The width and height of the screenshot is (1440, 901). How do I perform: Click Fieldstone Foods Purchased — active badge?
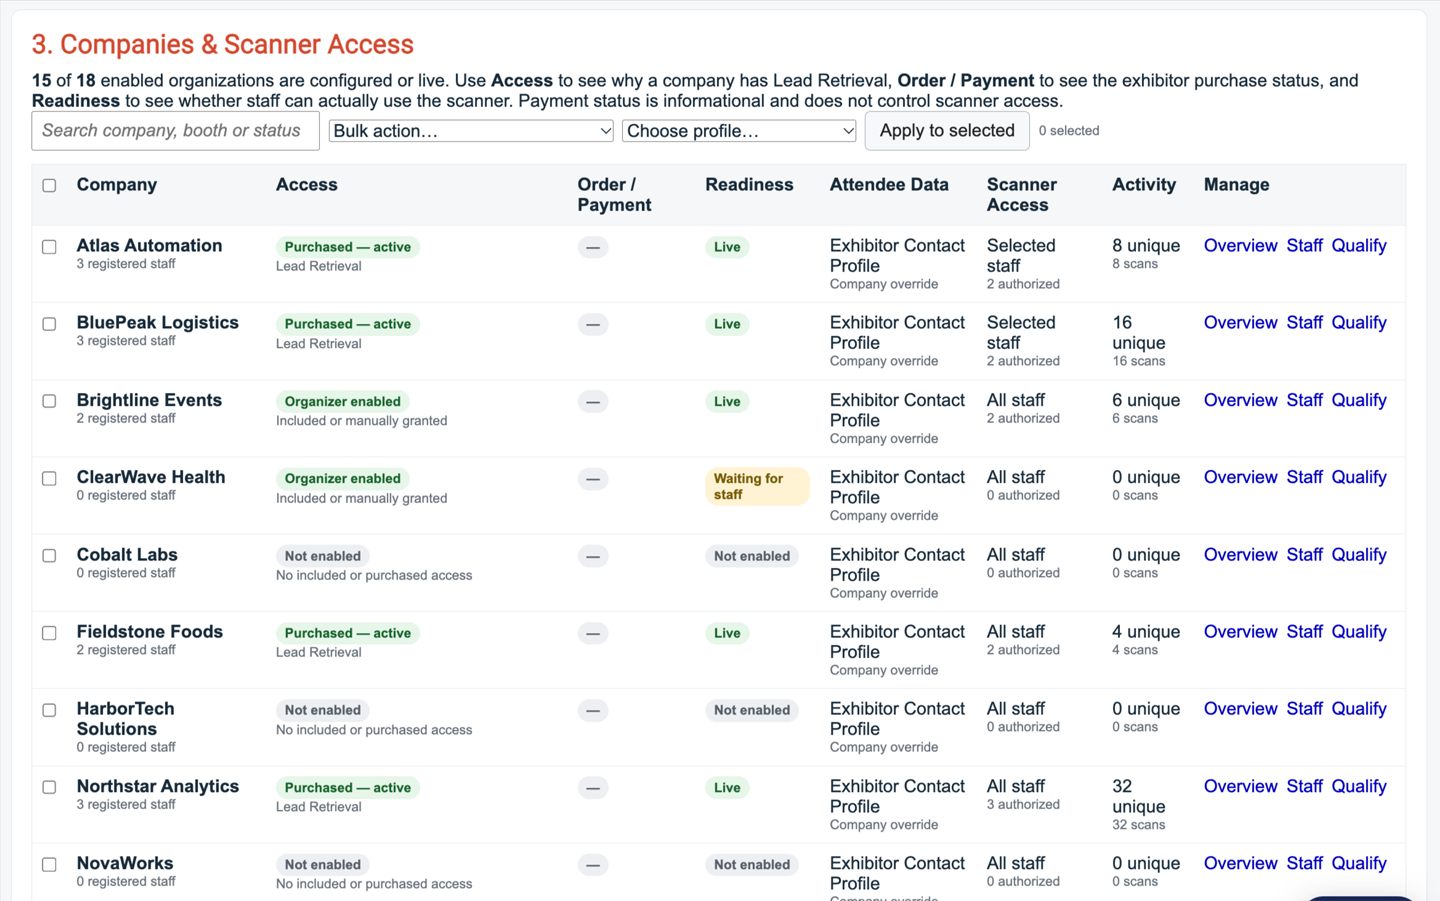348,633
